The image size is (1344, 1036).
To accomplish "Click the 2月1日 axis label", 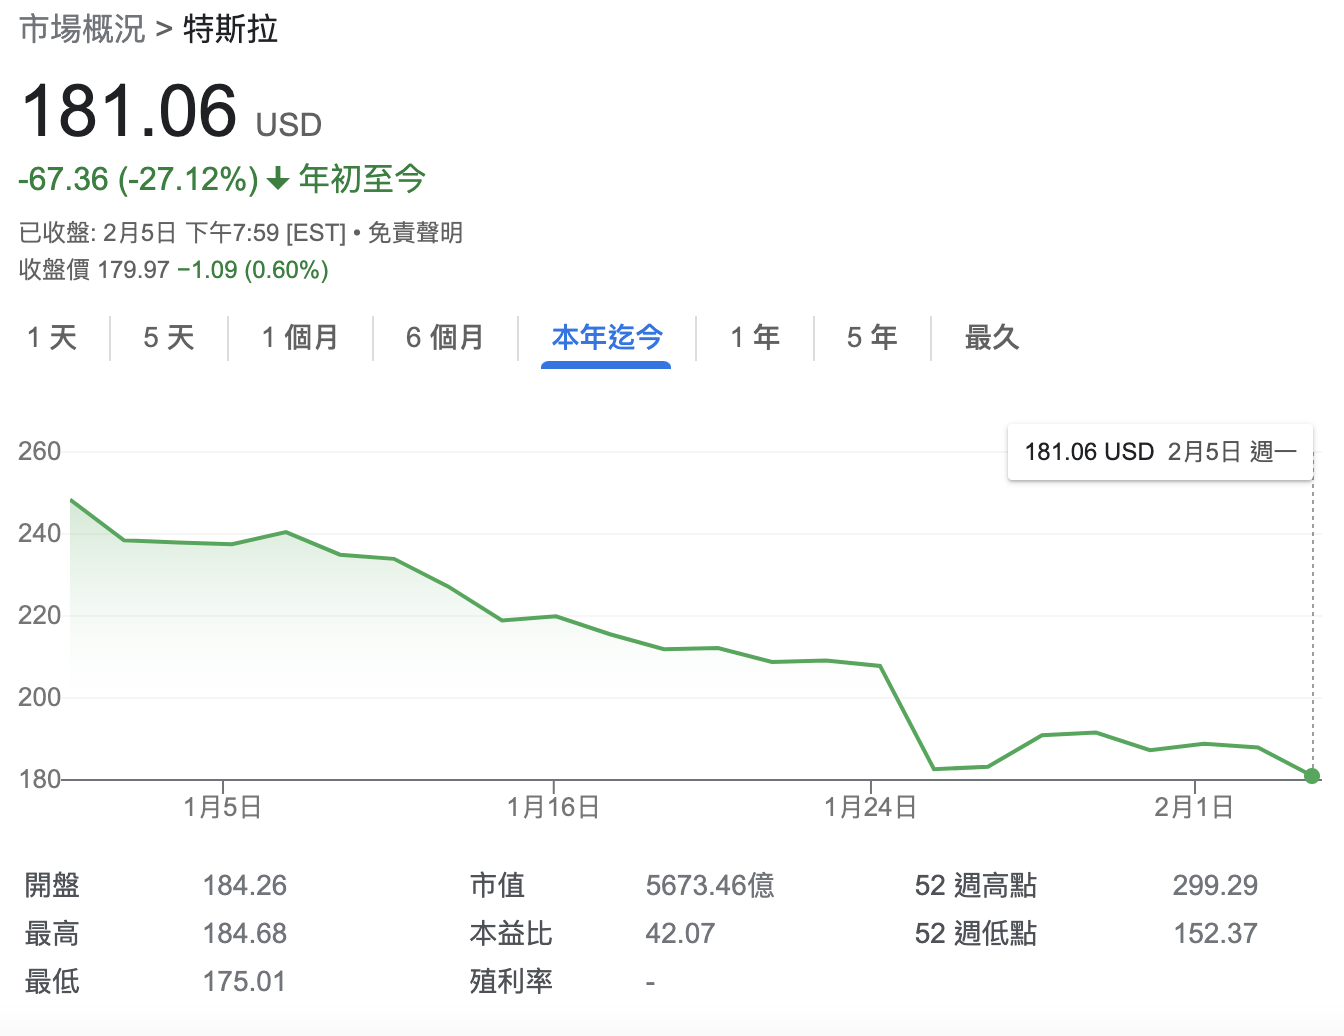I will click(1194, 807).
